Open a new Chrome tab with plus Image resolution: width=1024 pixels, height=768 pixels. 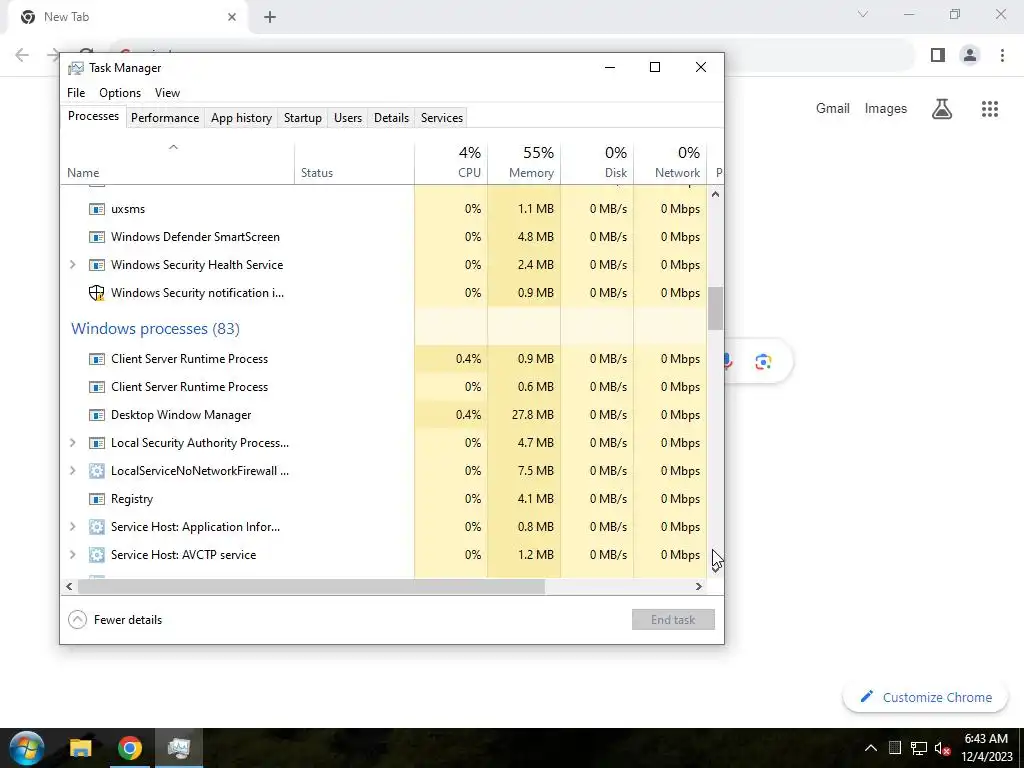[270, 17]
